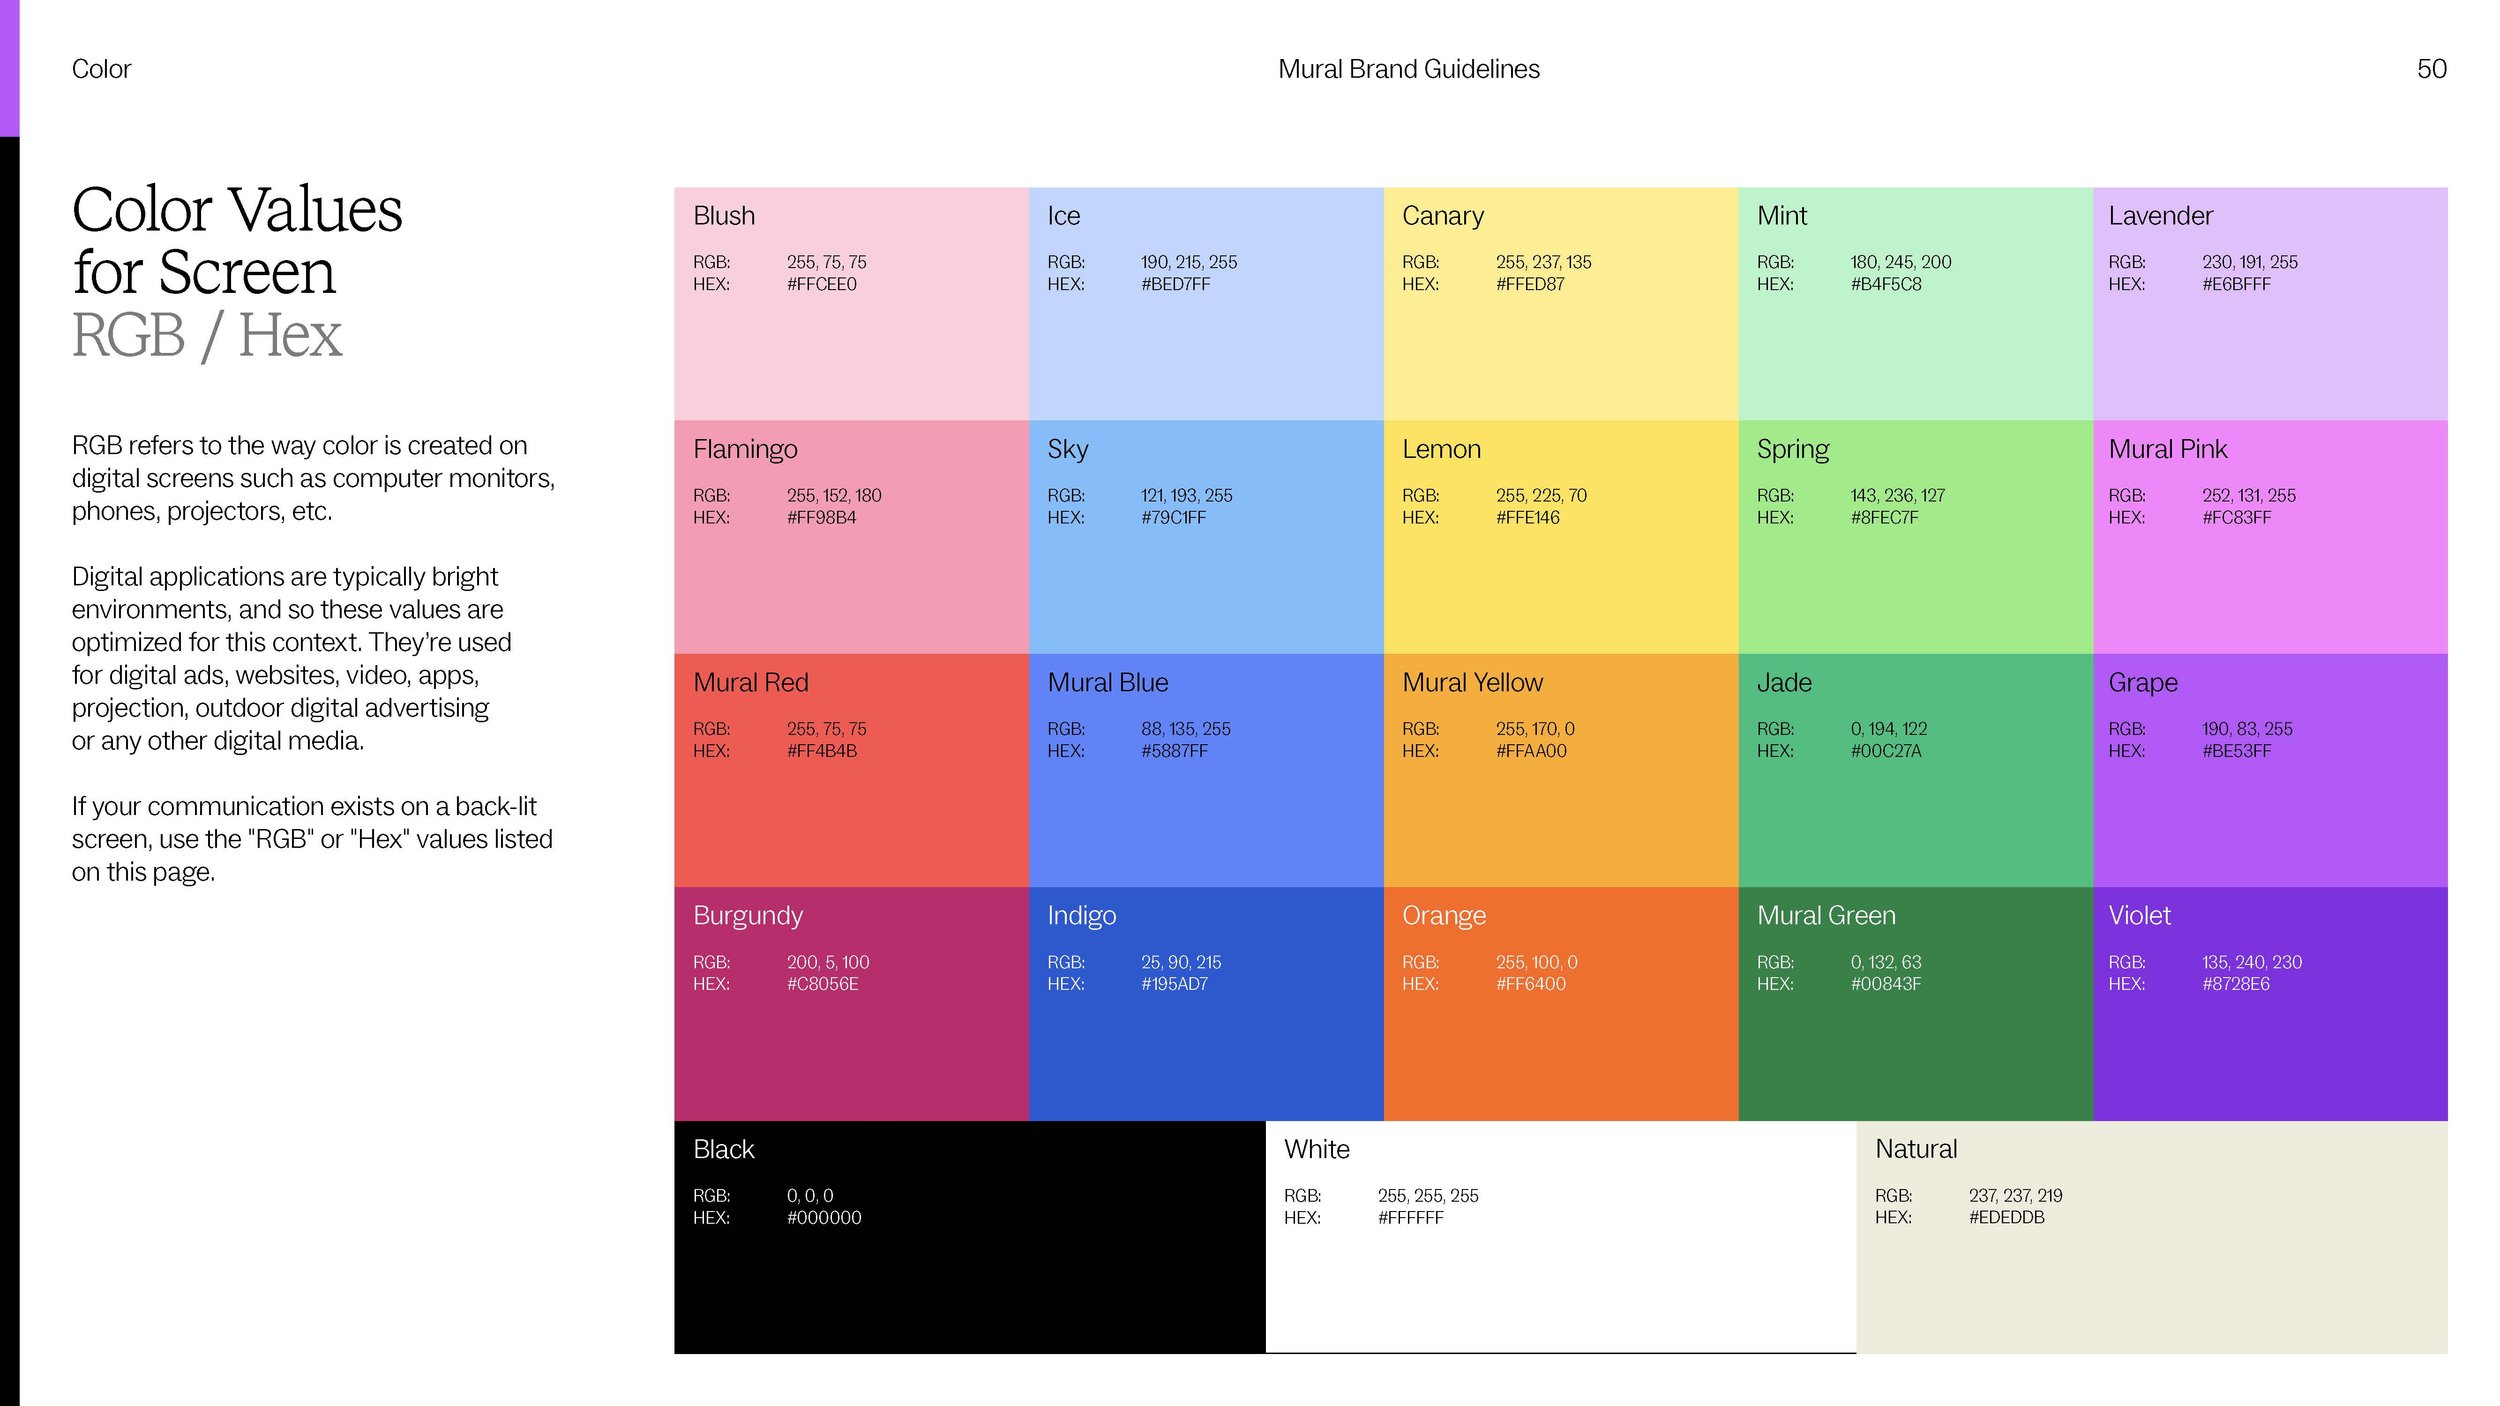Click the hex value #FFCEE0
Viewport: 2500px width, 1406px height.
point(822,284)
